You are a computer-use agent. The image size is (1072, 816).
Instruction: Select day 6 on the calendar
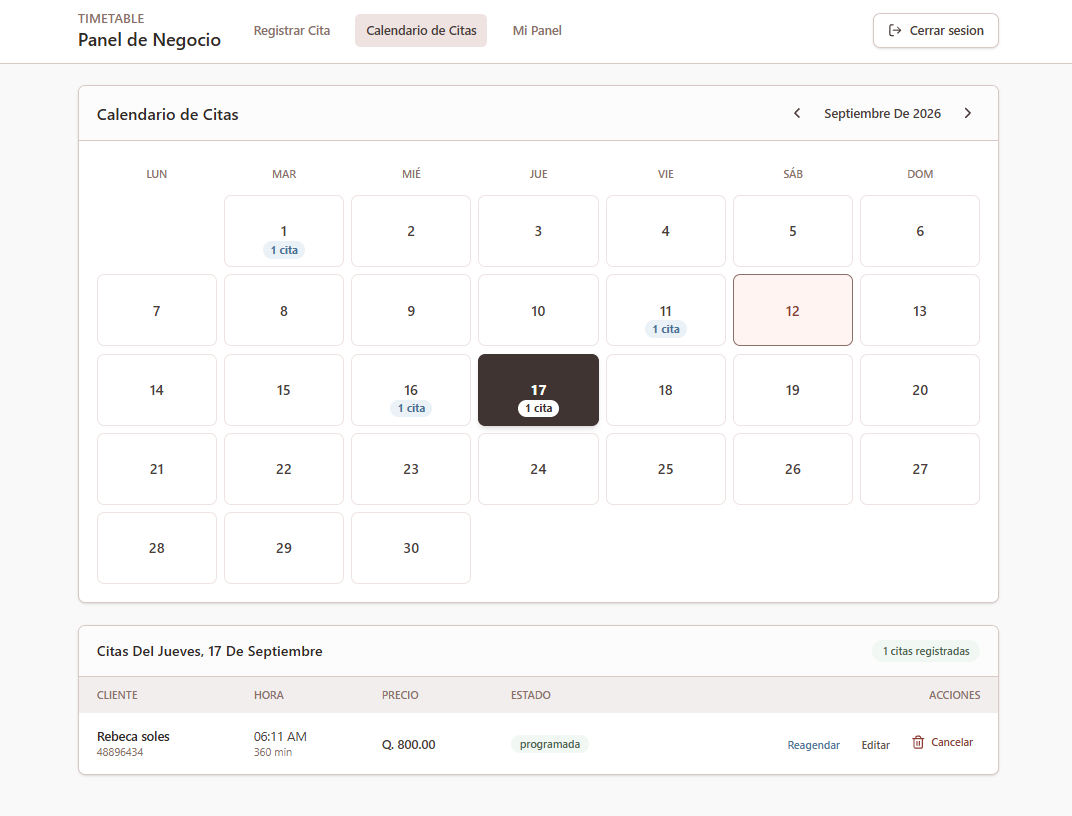920,231
